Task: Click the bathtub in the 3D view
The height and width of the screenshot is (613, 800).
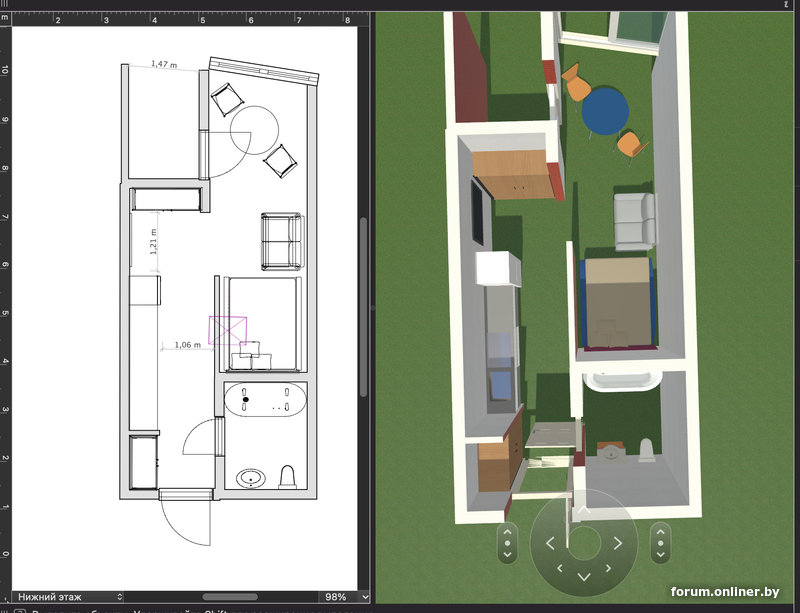Action: point(622,382)
